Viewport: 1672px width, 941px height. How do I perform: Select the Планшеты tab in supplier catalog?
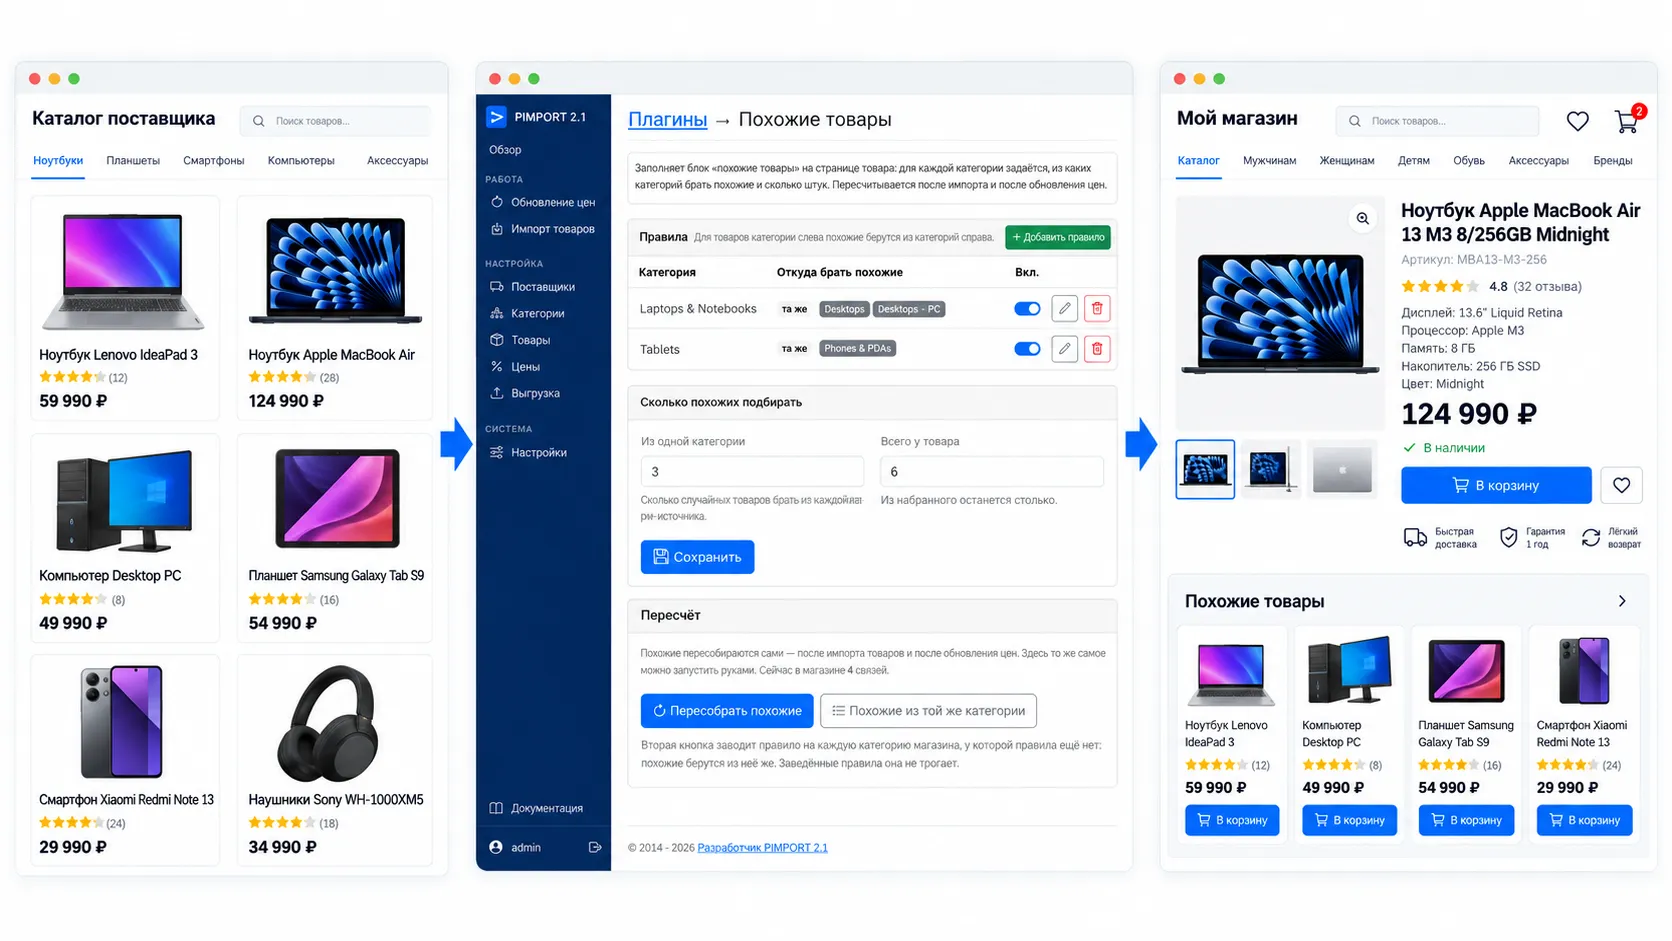tap(133, 160)
